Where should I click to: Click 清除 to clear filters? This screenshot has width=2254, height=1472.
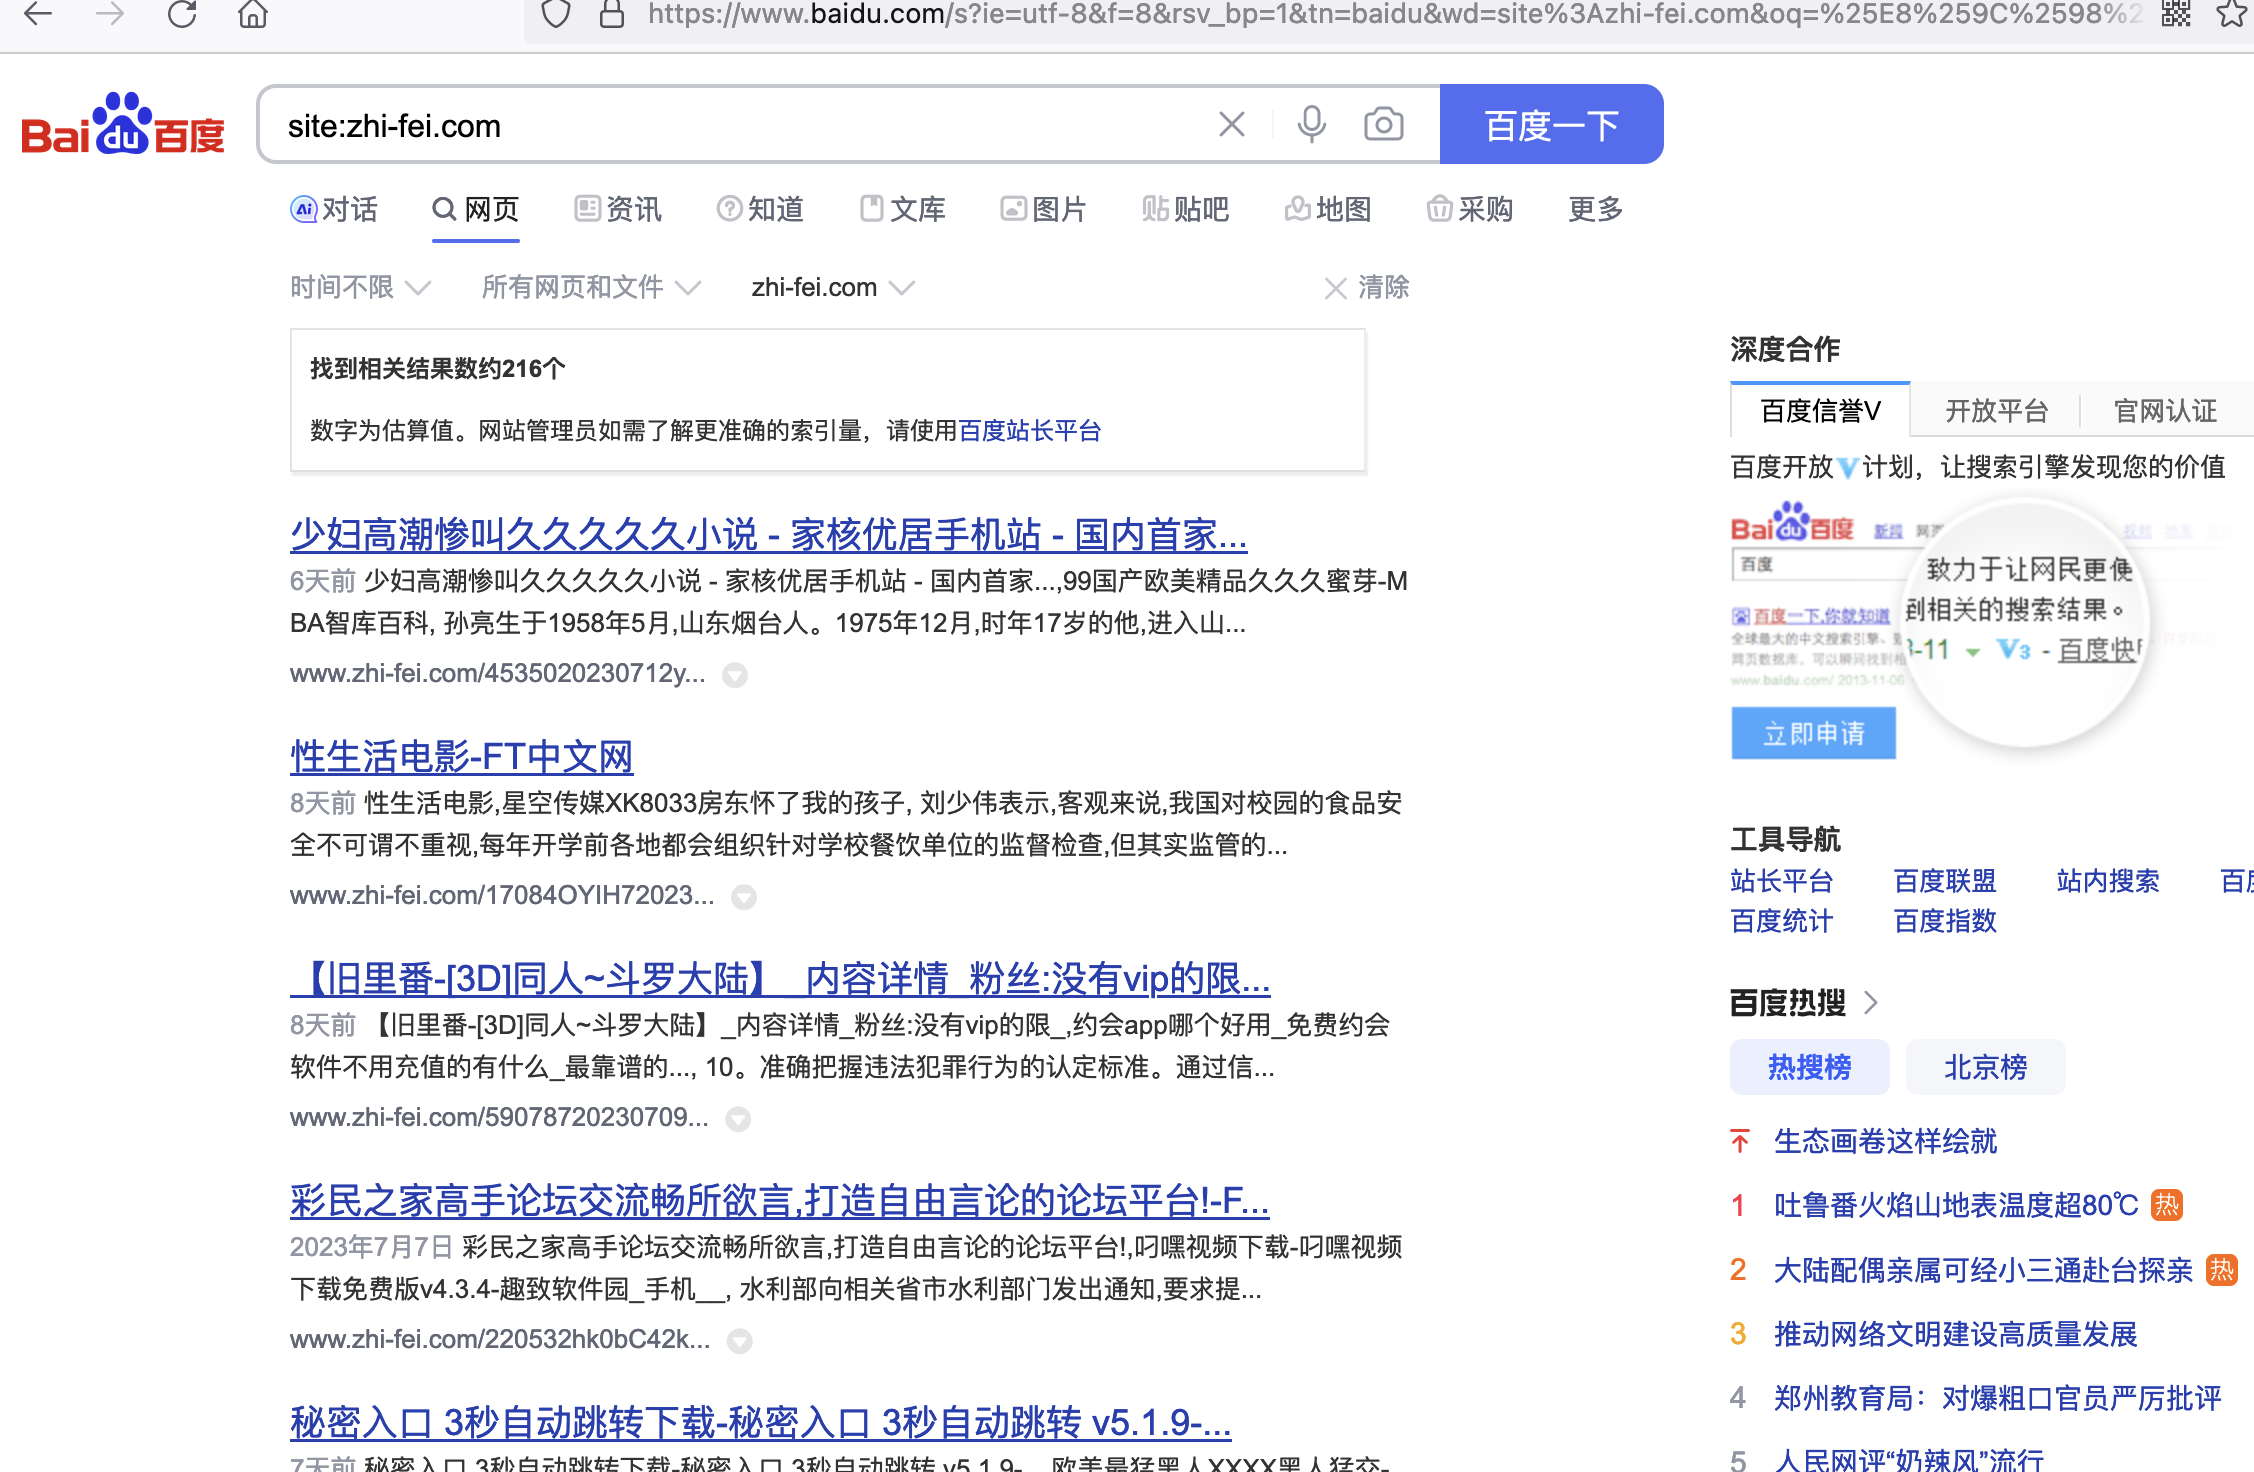pyautogui.click(x=1366, y=288)
